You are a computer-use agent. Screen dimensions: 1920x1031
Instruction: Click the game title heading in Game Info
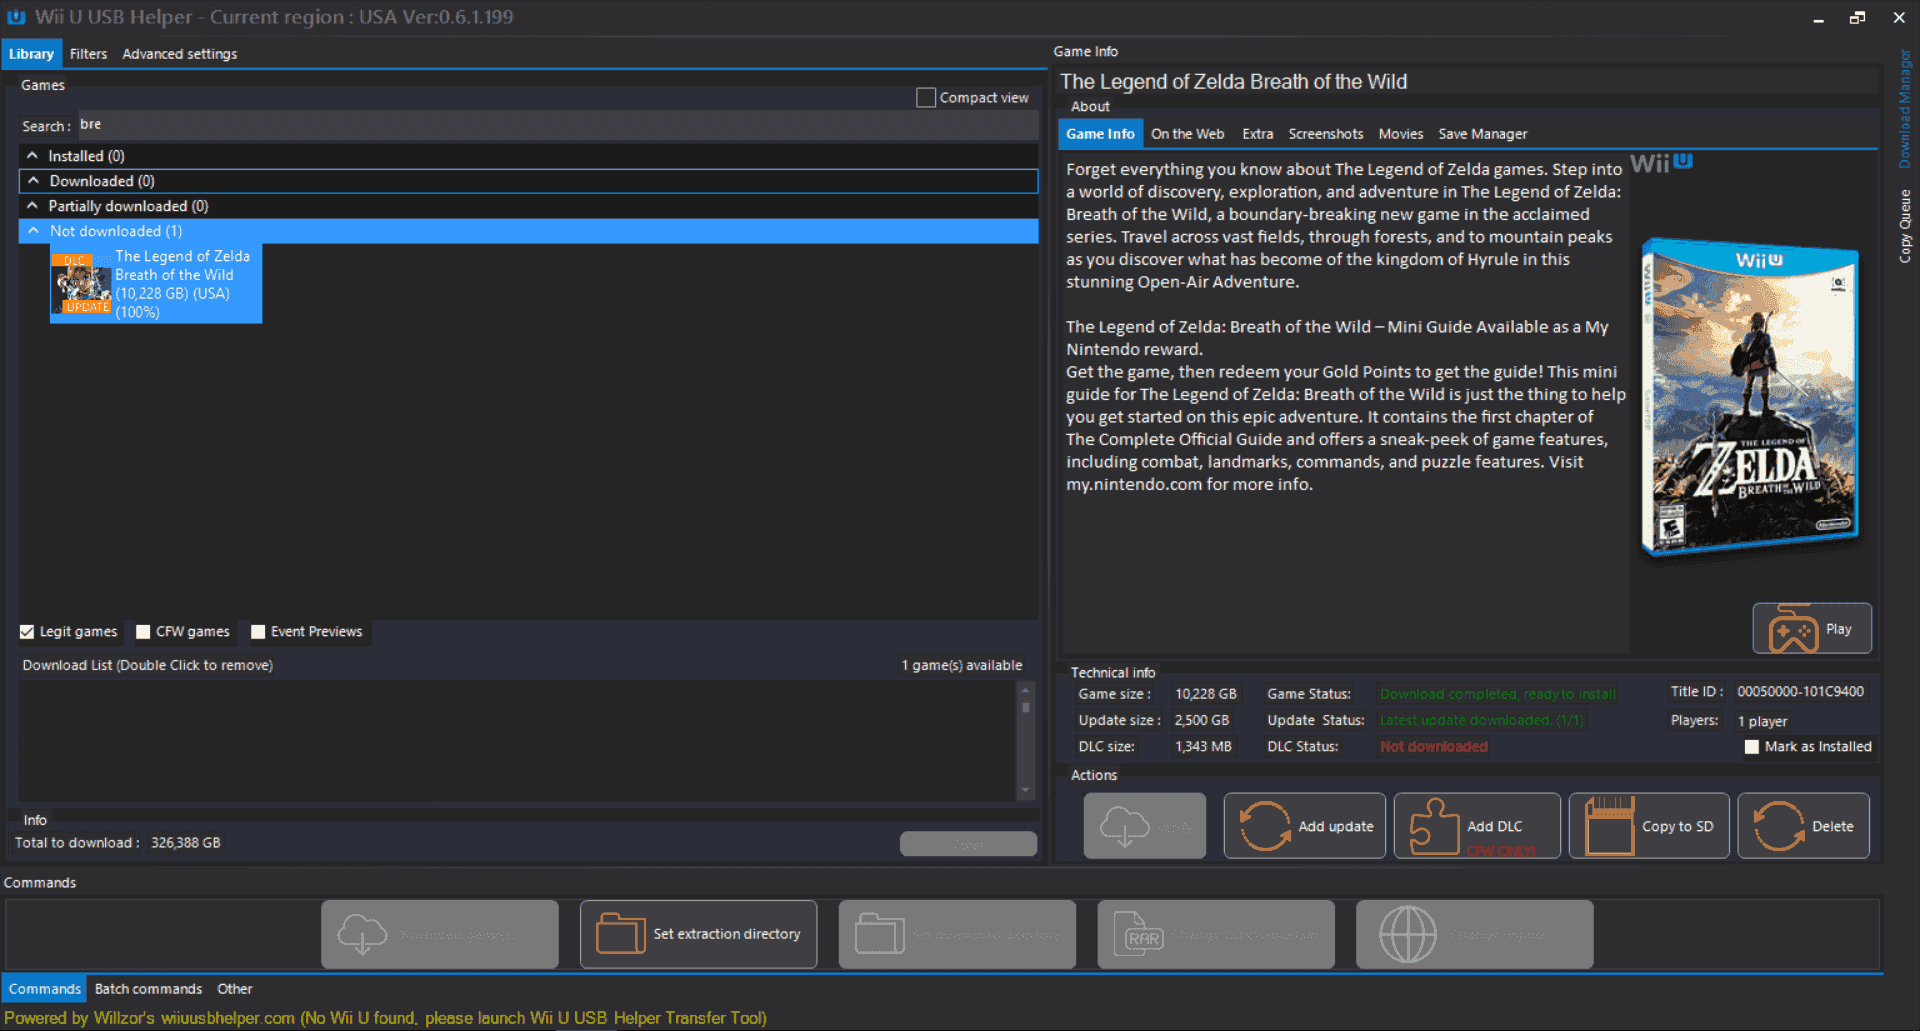[x=1233, y=82]
